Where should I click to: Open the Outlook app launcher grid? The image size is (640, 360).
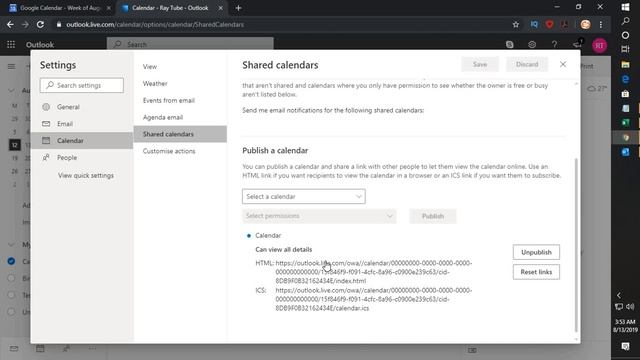[x=11, y=44]
